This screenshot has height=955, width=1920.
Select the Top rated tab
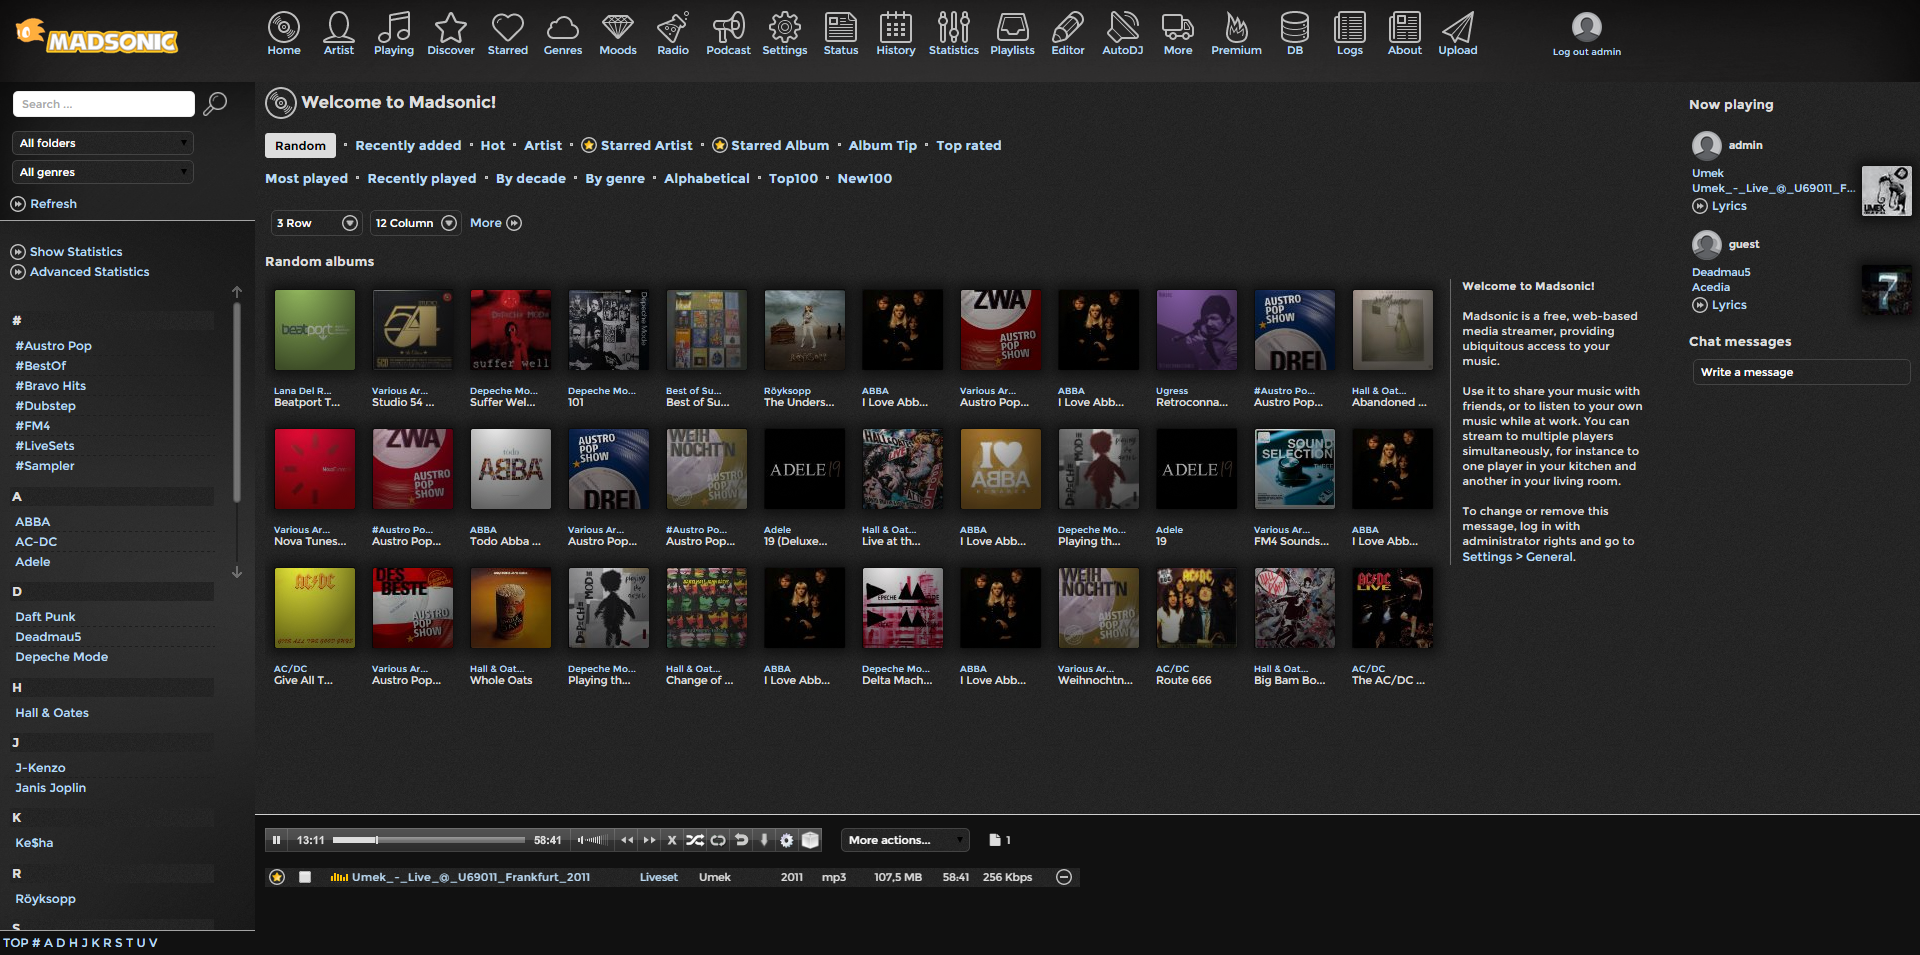pos(968,145)
